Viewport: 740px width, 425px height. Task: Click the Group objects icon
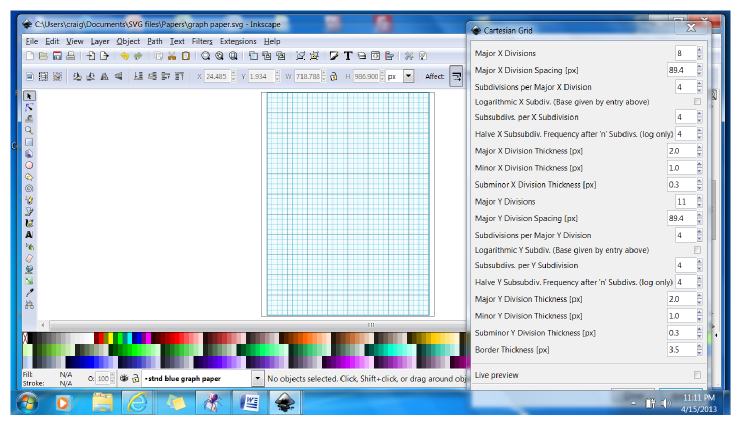pos(300,56)
